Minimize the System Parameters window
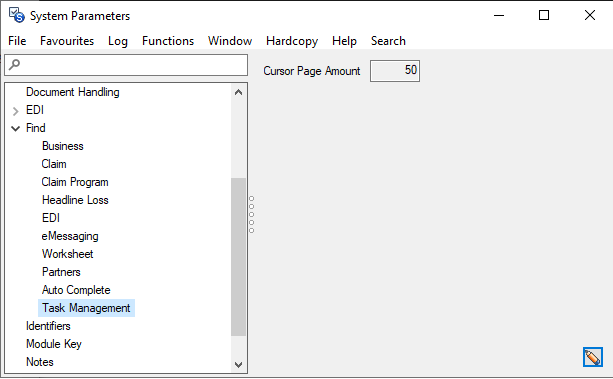 pyautogui.click(x=499, y=15)
